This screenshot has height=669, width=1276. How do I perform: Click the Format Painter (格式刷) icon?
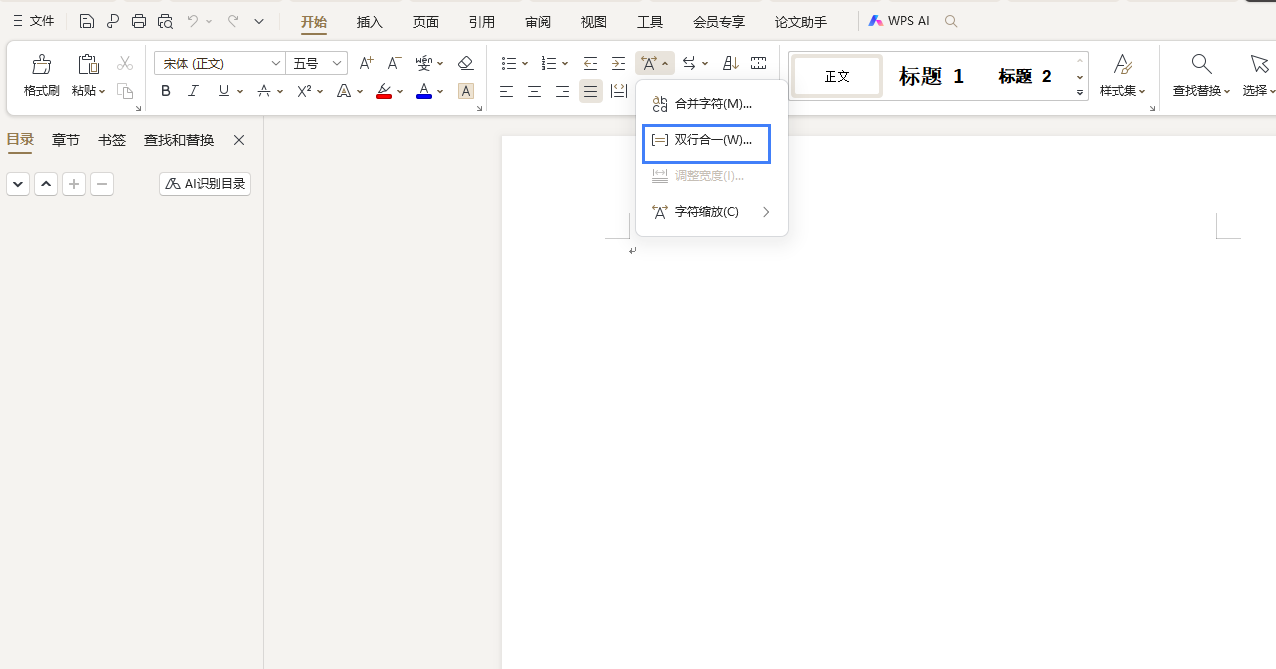(x=42, y=65)
